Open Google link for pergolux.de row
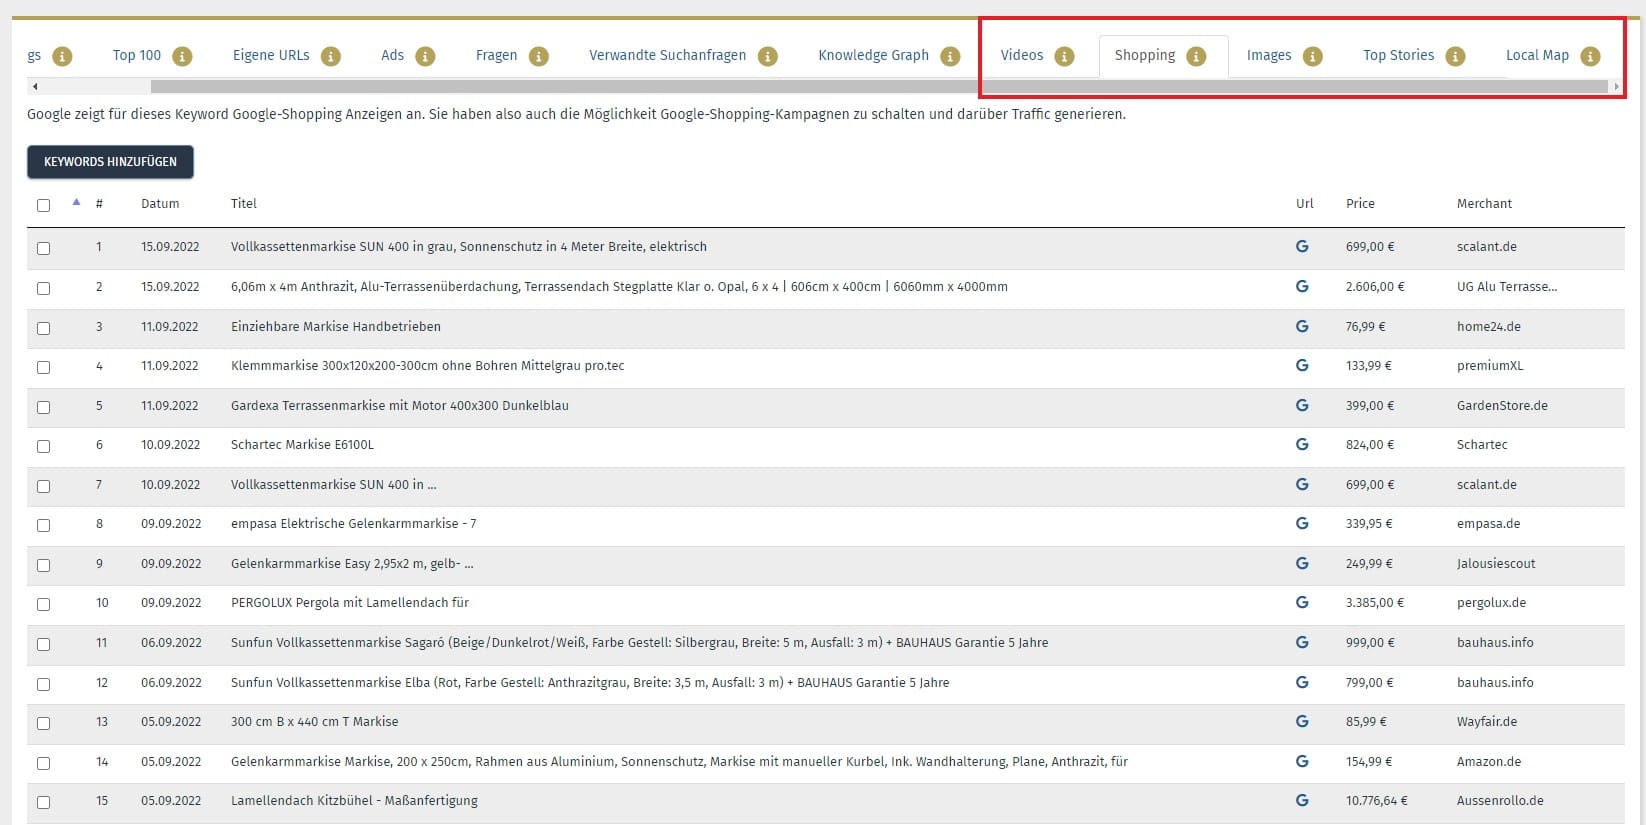 click(x=1302, y=602)
